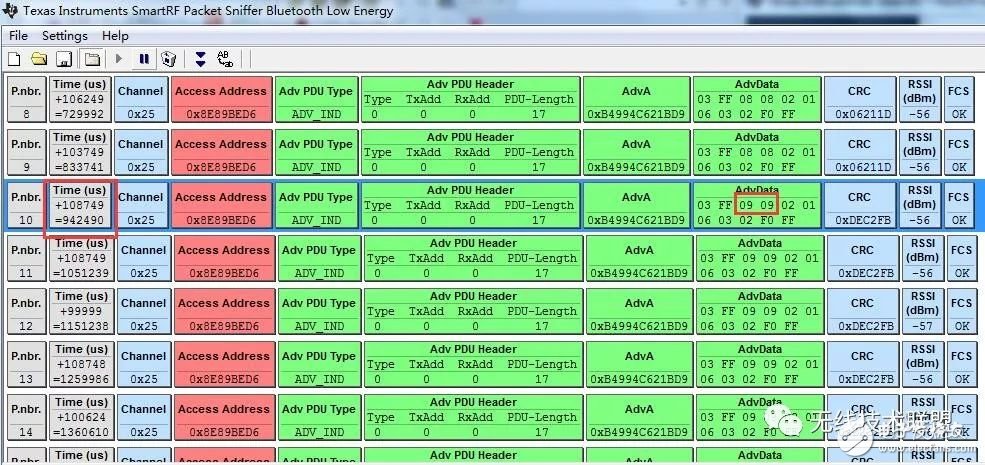Select packet number 13 cell
The image size is (985, 465).
[28, 364]
